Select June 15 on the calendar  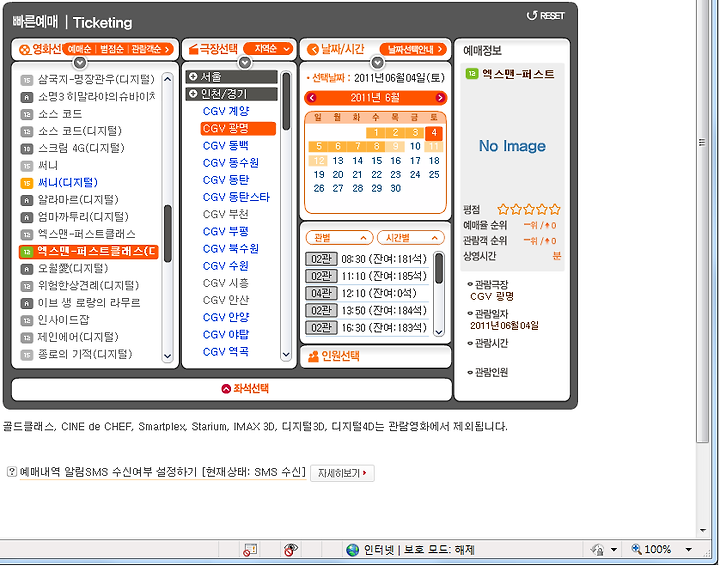click(377, 161)
